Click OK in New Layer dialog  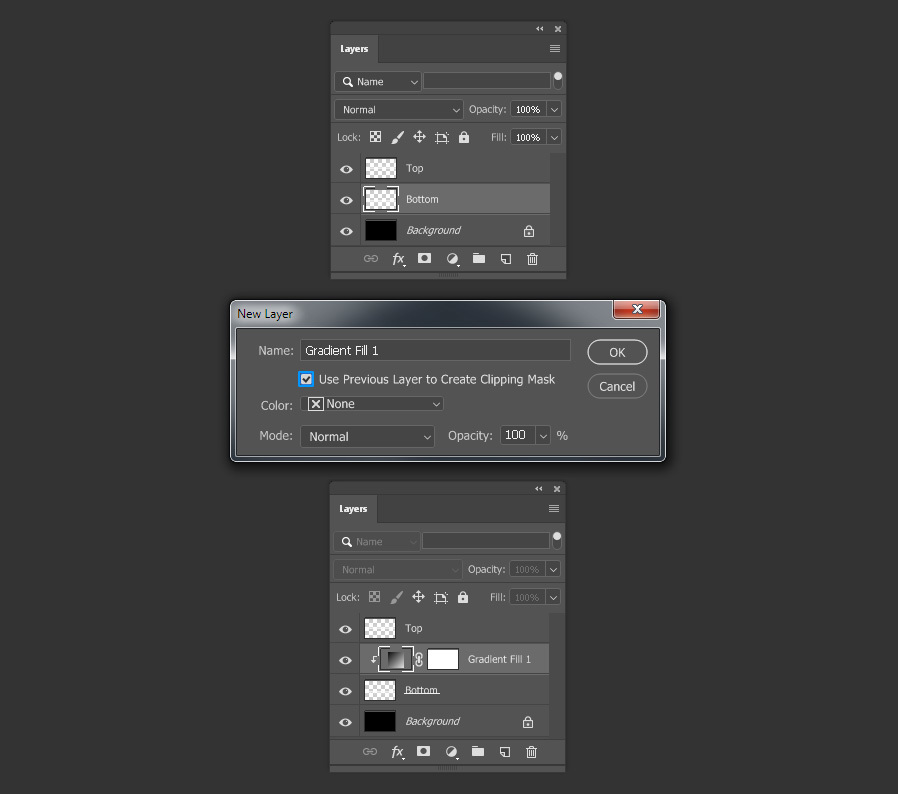[617, 352]
